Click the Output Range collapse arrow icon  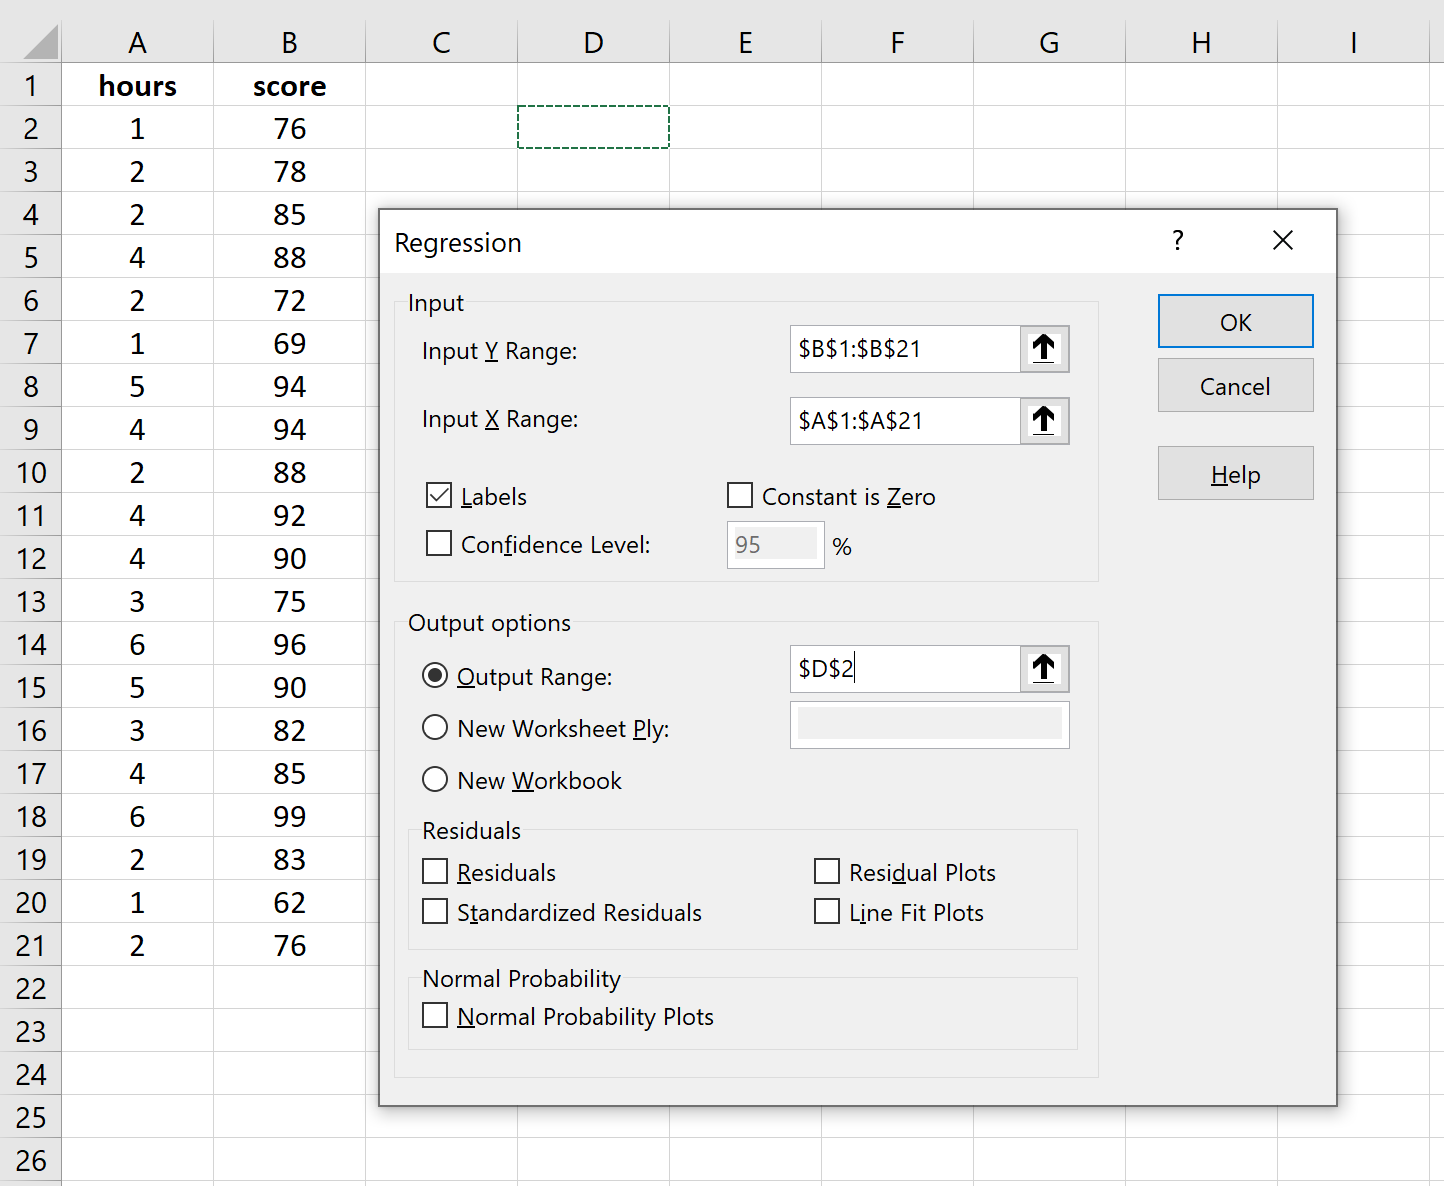point(1044,669)
